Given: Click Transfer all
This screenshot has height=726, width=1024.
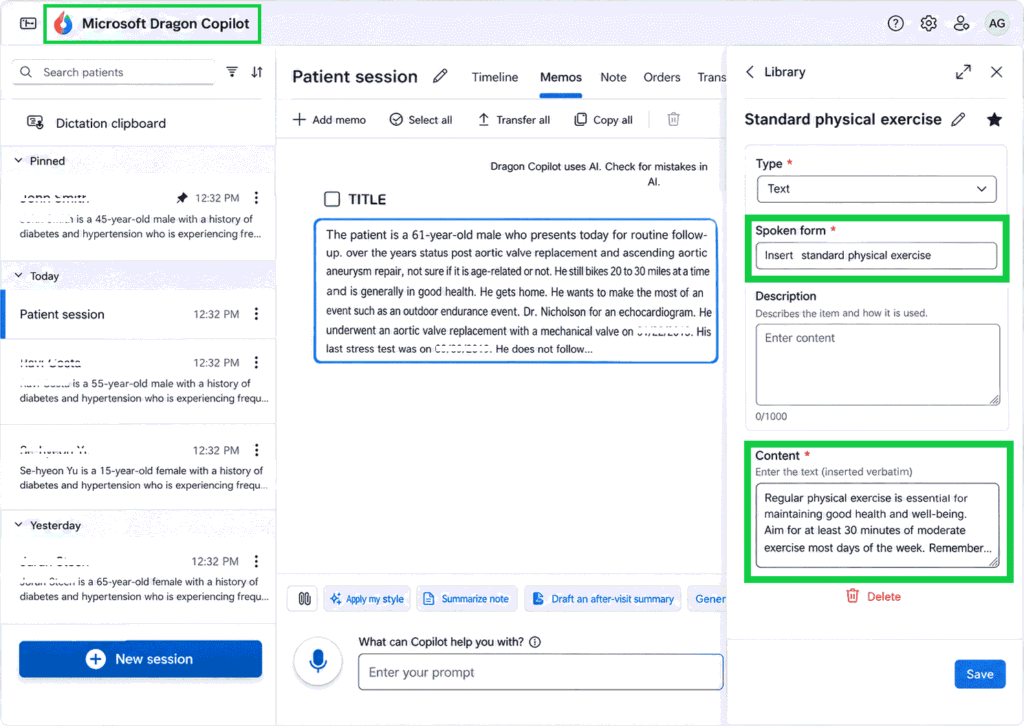Looking at the screenshot, I should [x=514, y=119].
